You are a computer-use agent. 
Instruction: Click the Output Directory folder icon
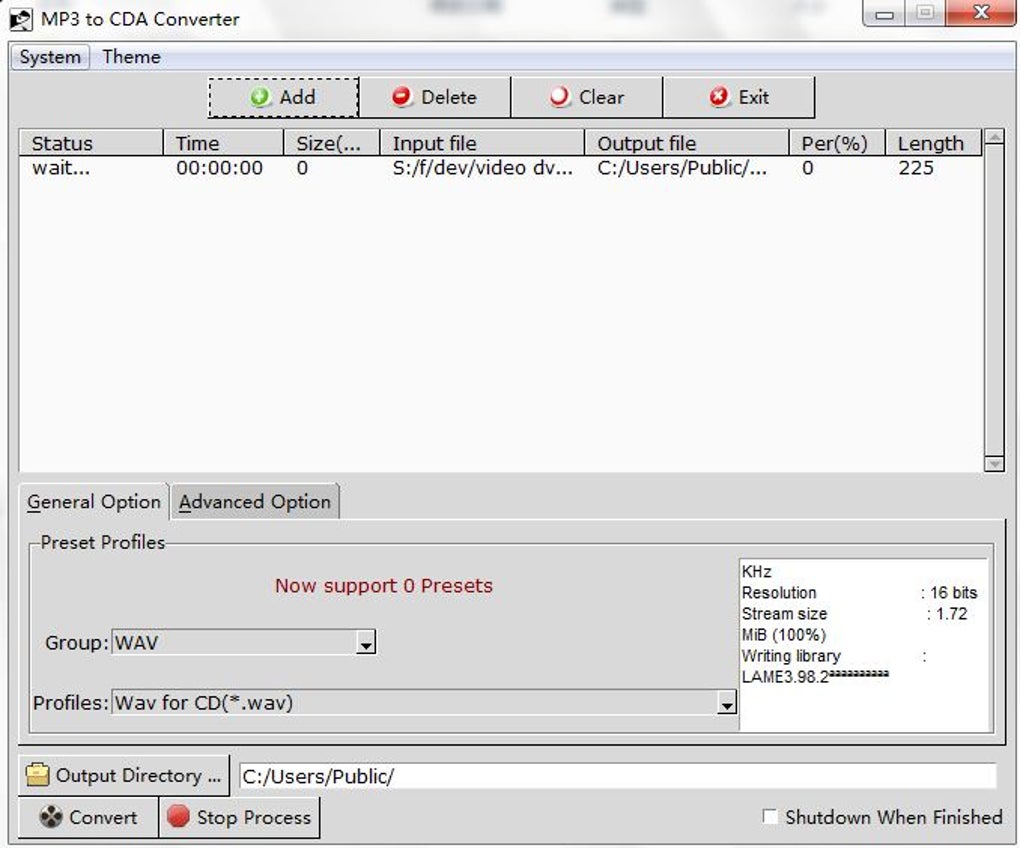click(x=38, y=775)
